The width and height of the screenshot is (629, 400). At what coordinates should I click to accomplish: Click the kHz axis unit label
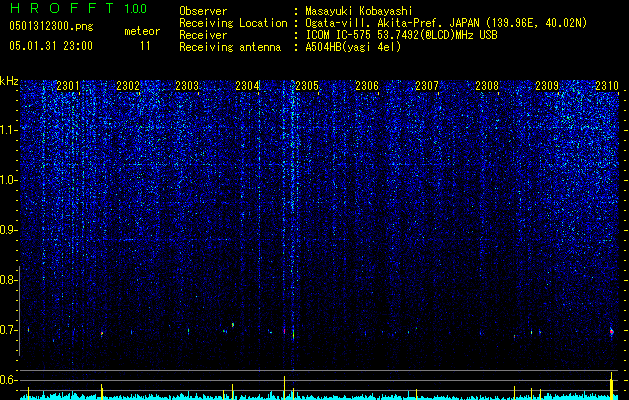coord(9,81)
